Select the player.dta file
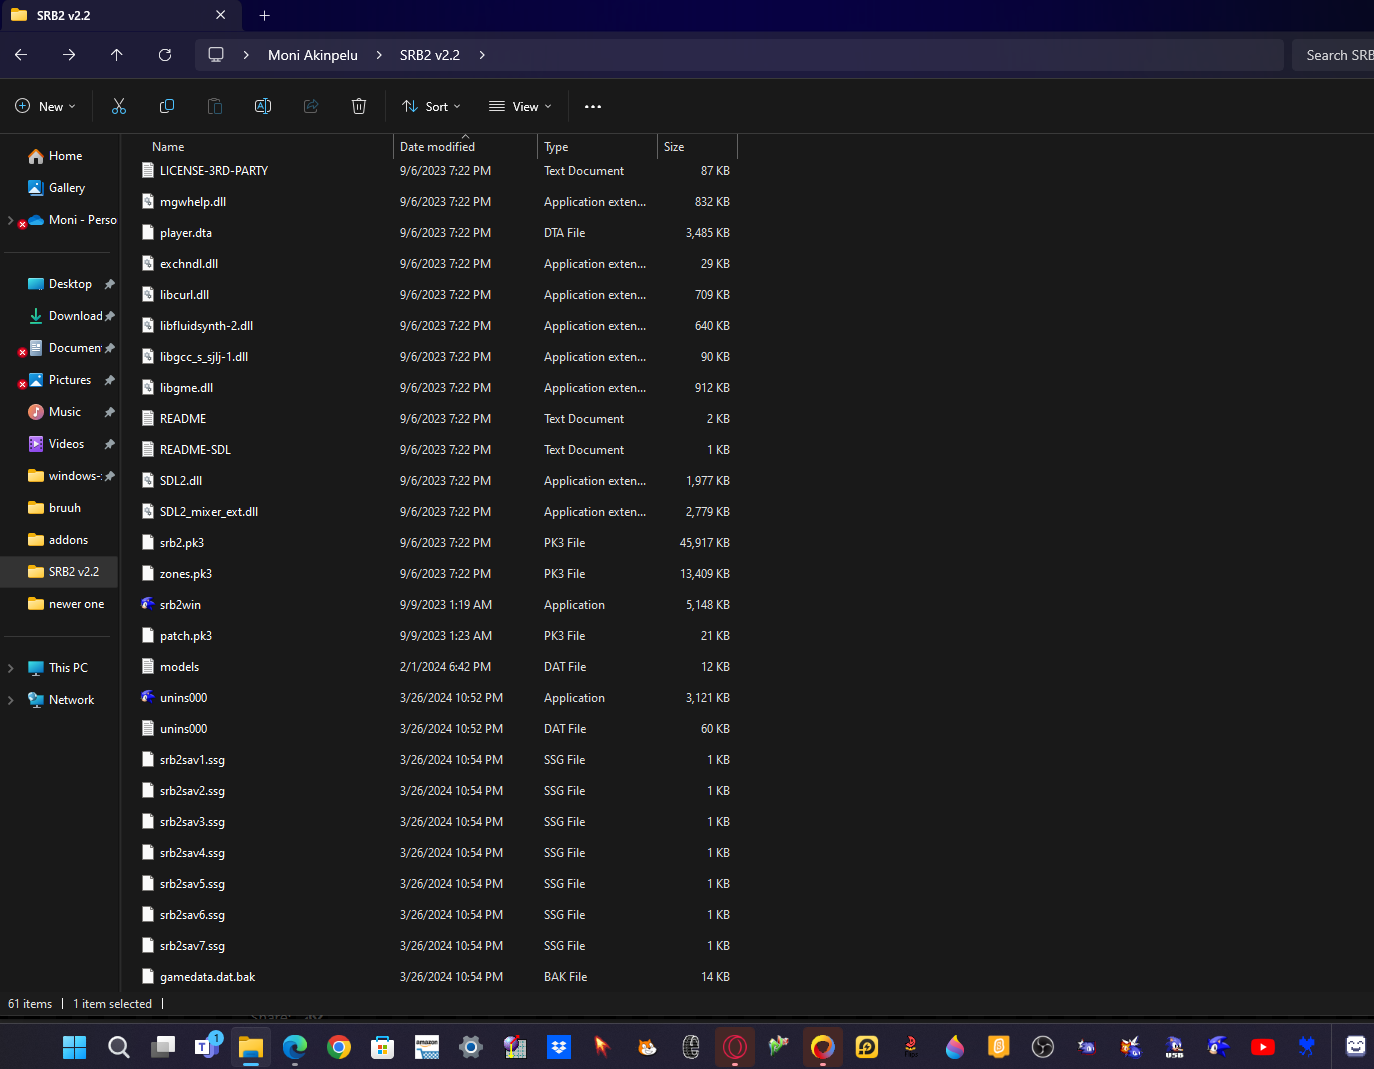This screenshot has height=1069, width=1374. tap(438, 233)
